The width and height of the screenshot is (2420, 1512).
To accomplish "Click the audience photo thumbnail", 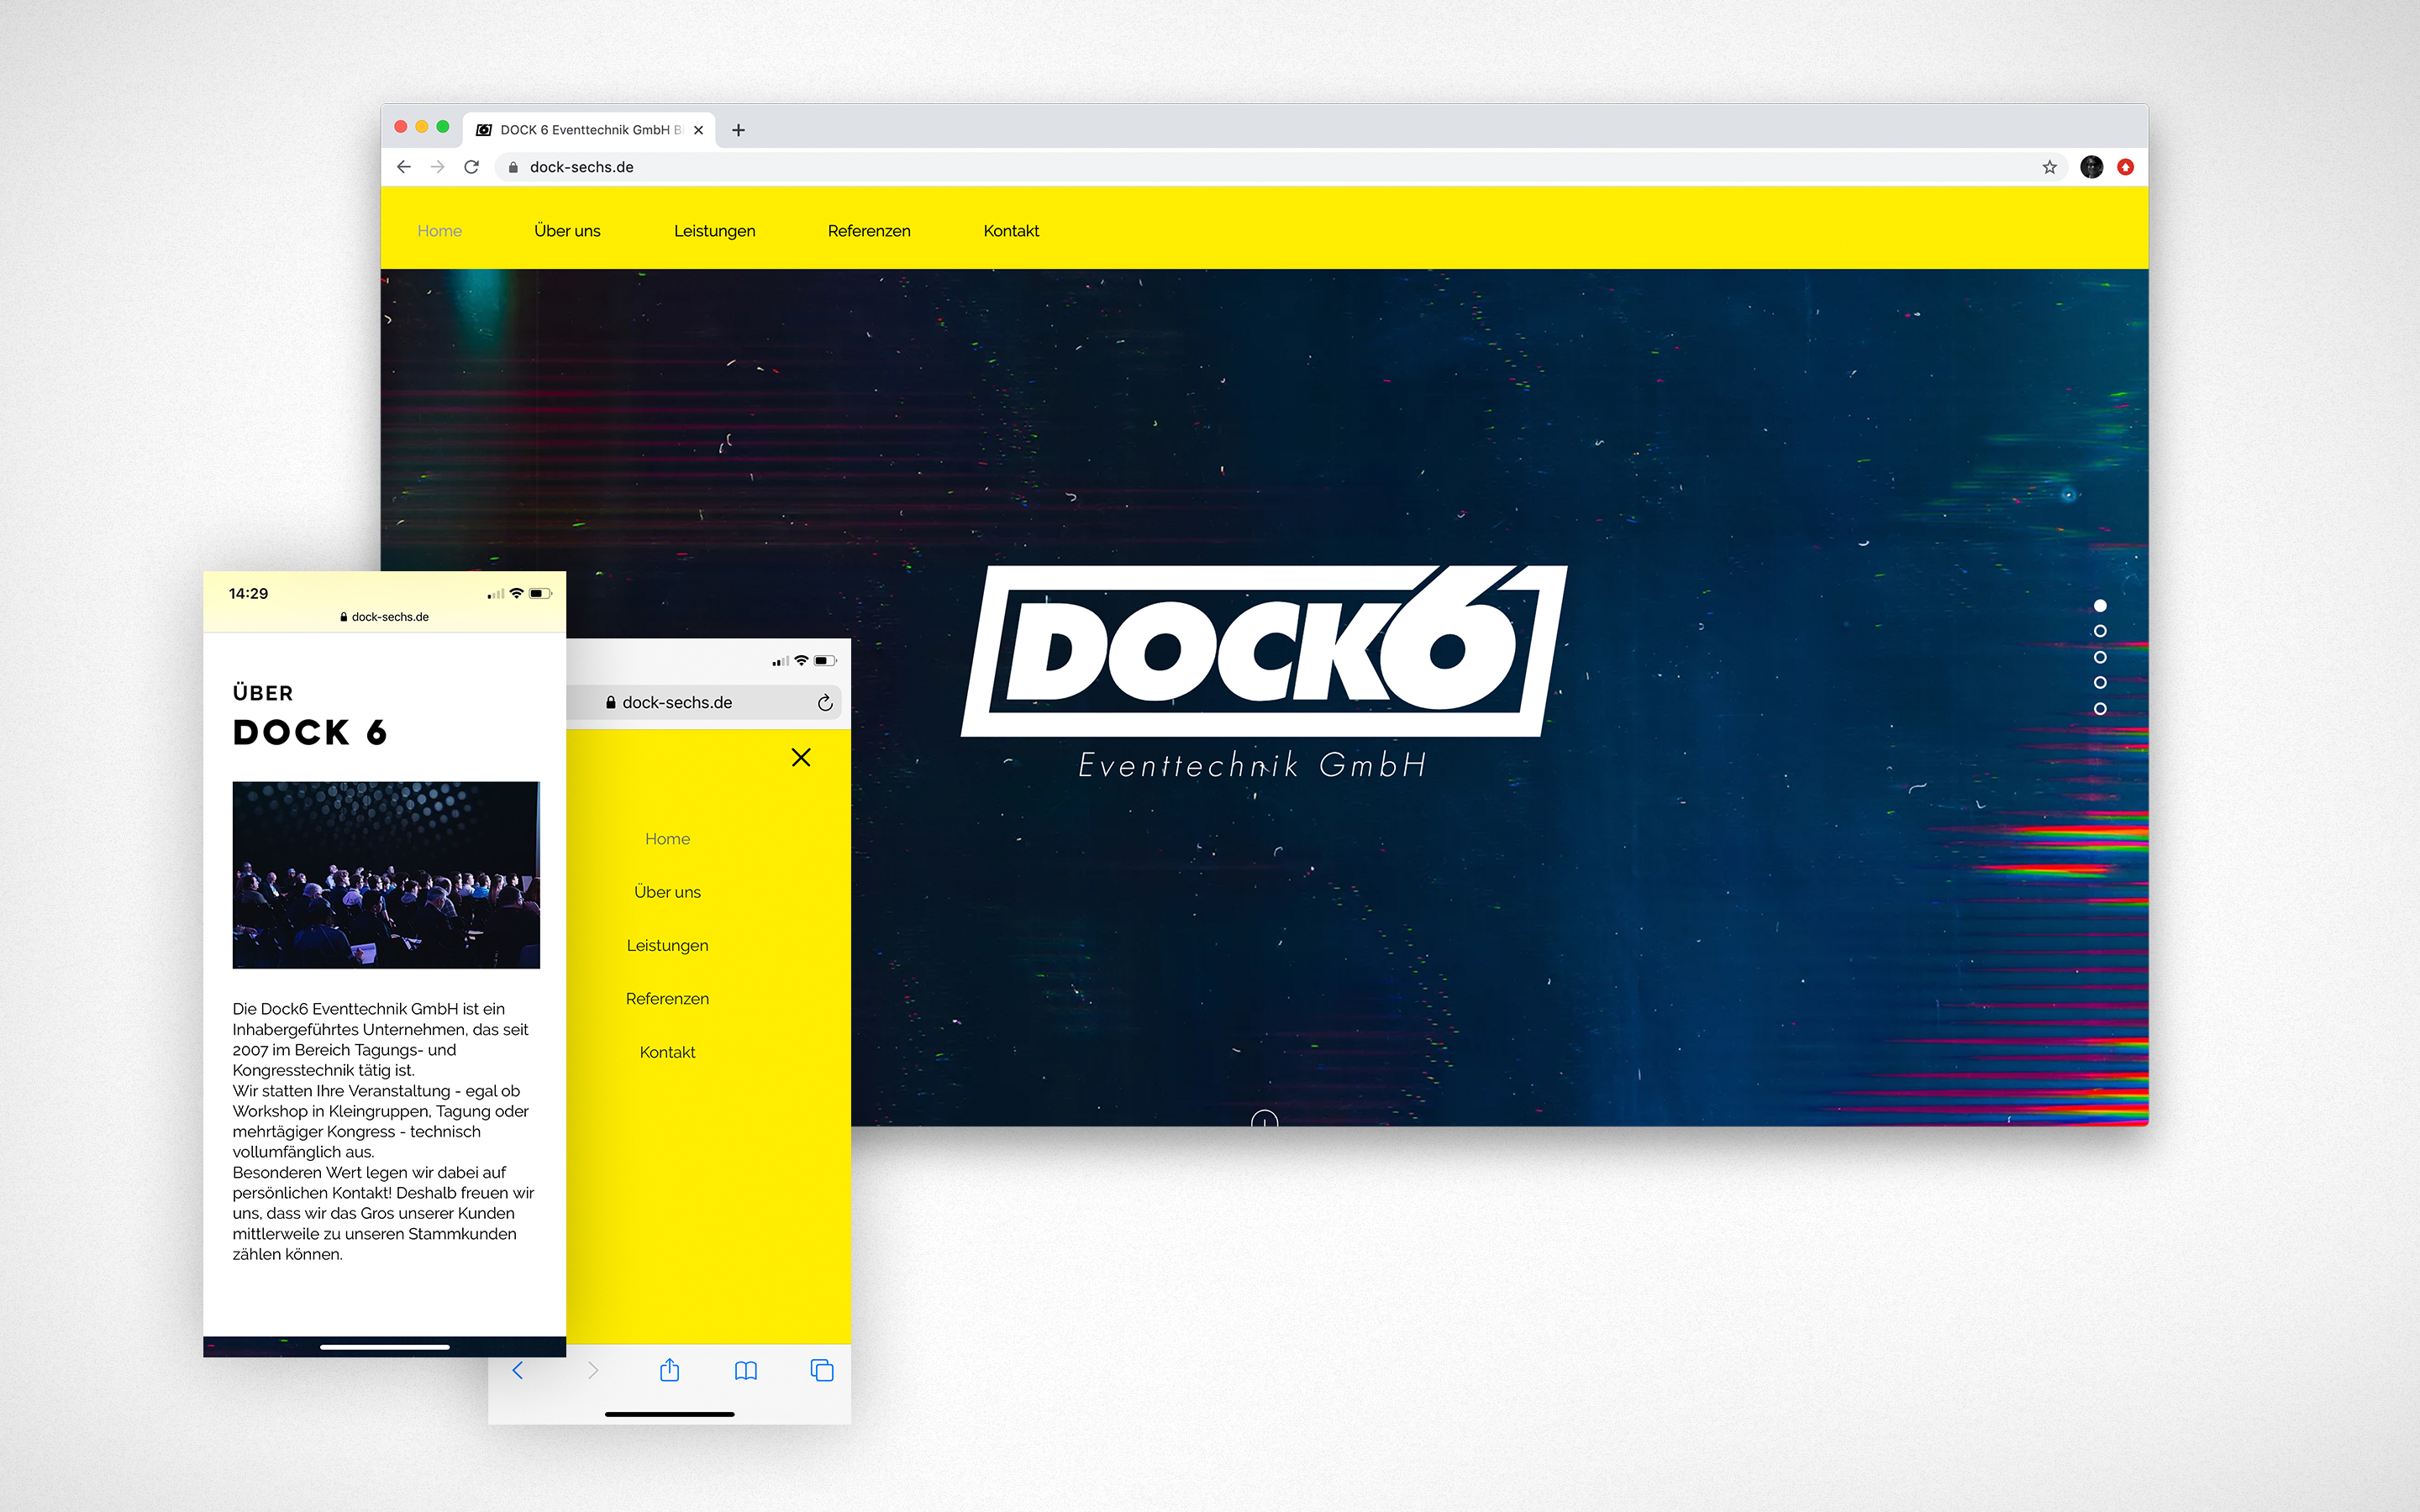I will click(386, 875).
